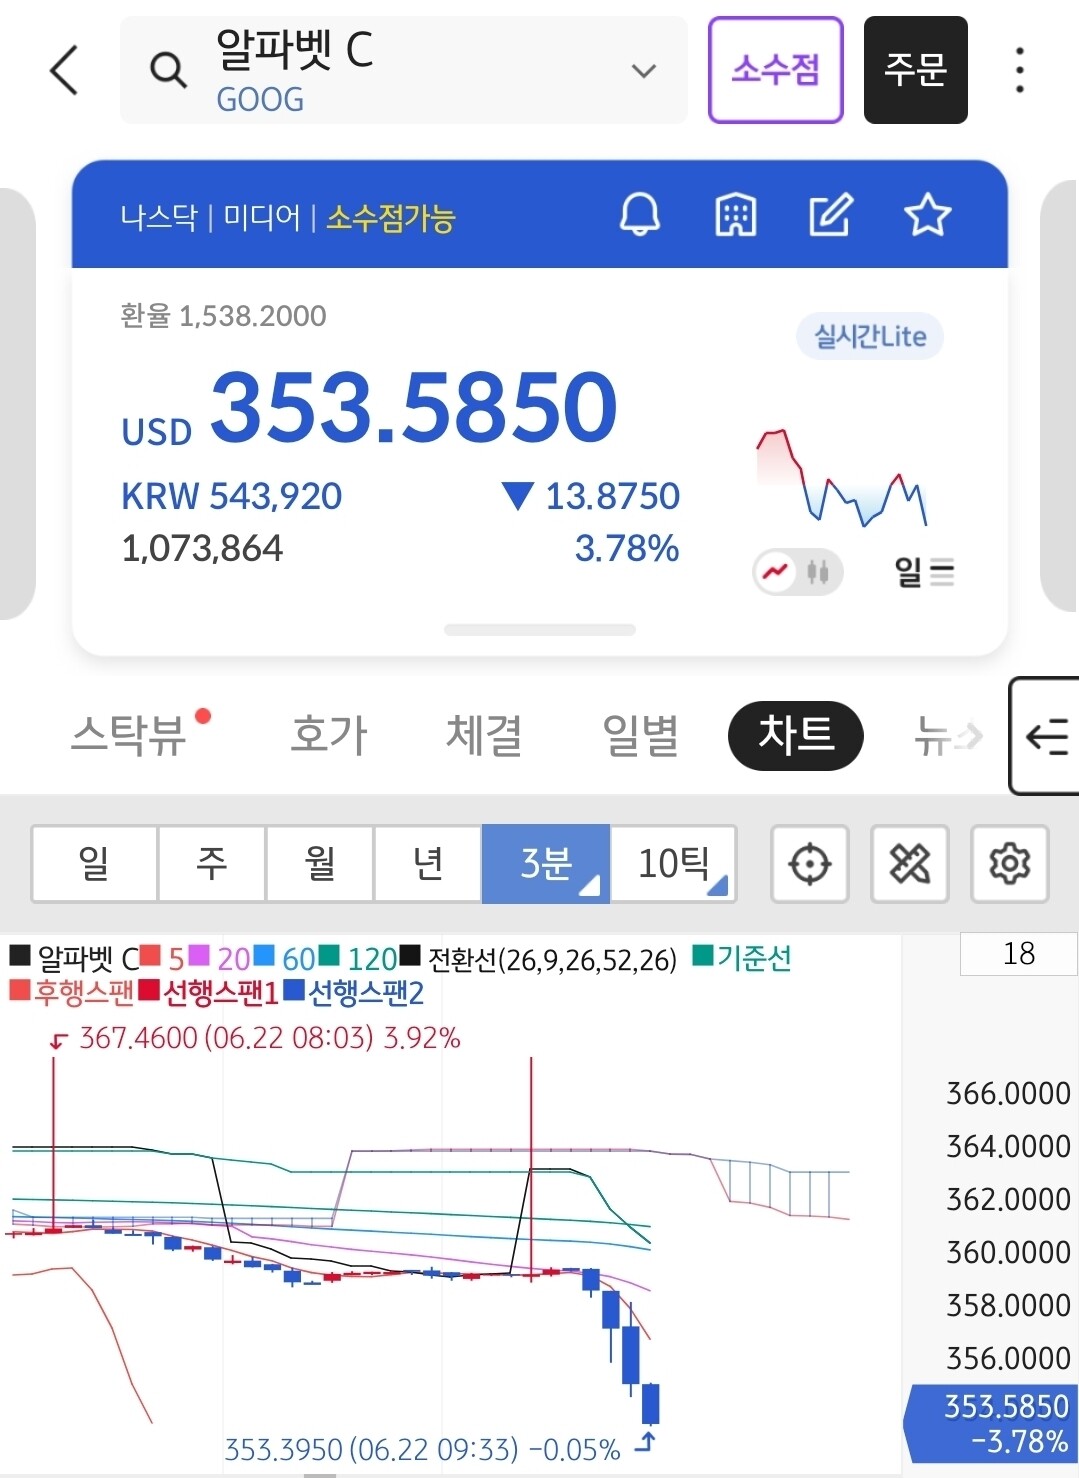This screenshot has height=1478, width=1079.
Task: Tap the 소수점 button
Action: [x=776, y=70]
